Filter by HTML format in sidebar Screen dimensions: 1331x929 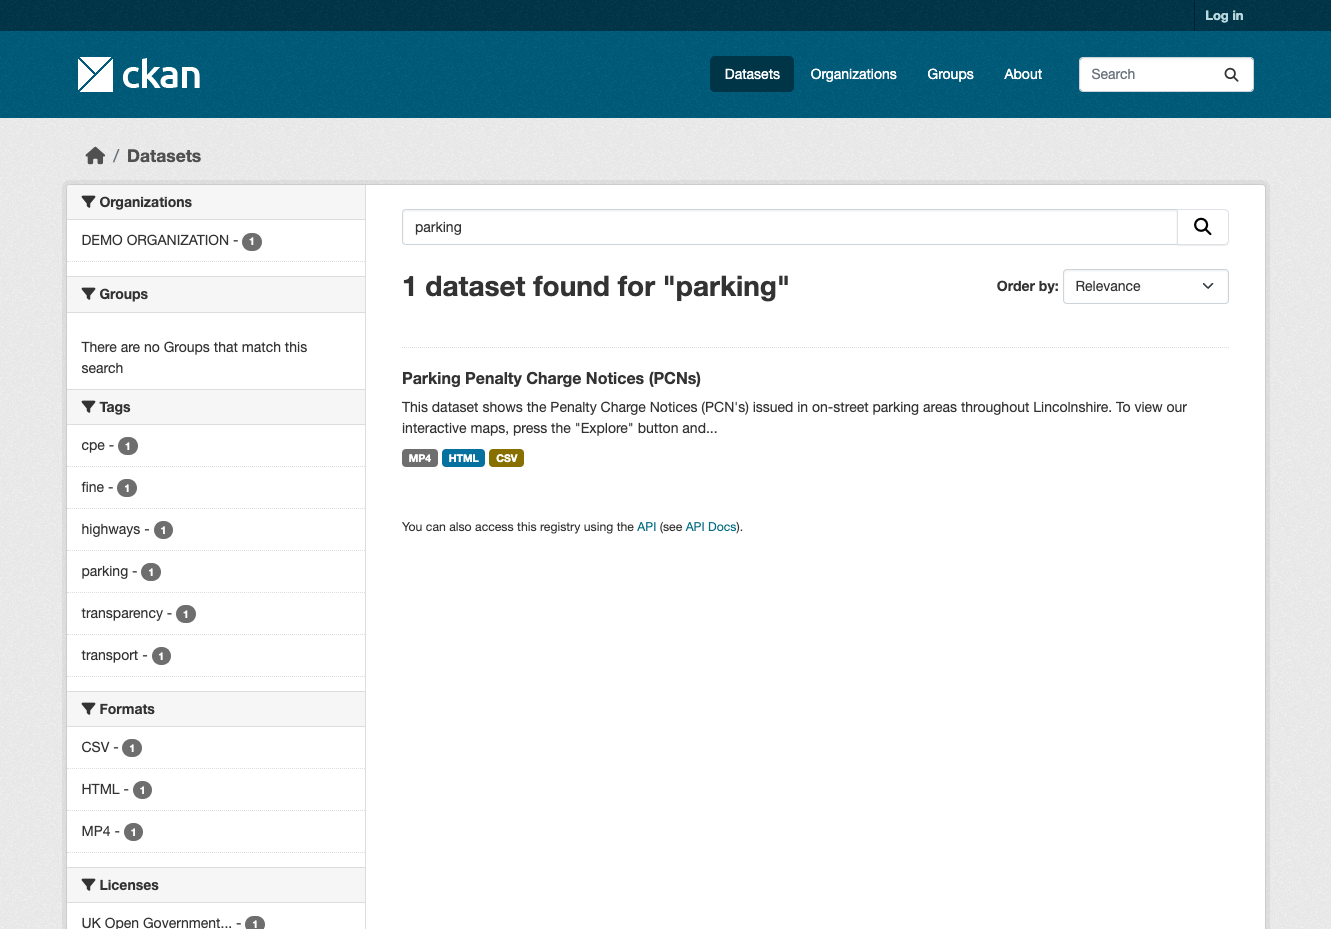[x=216, y=790]
